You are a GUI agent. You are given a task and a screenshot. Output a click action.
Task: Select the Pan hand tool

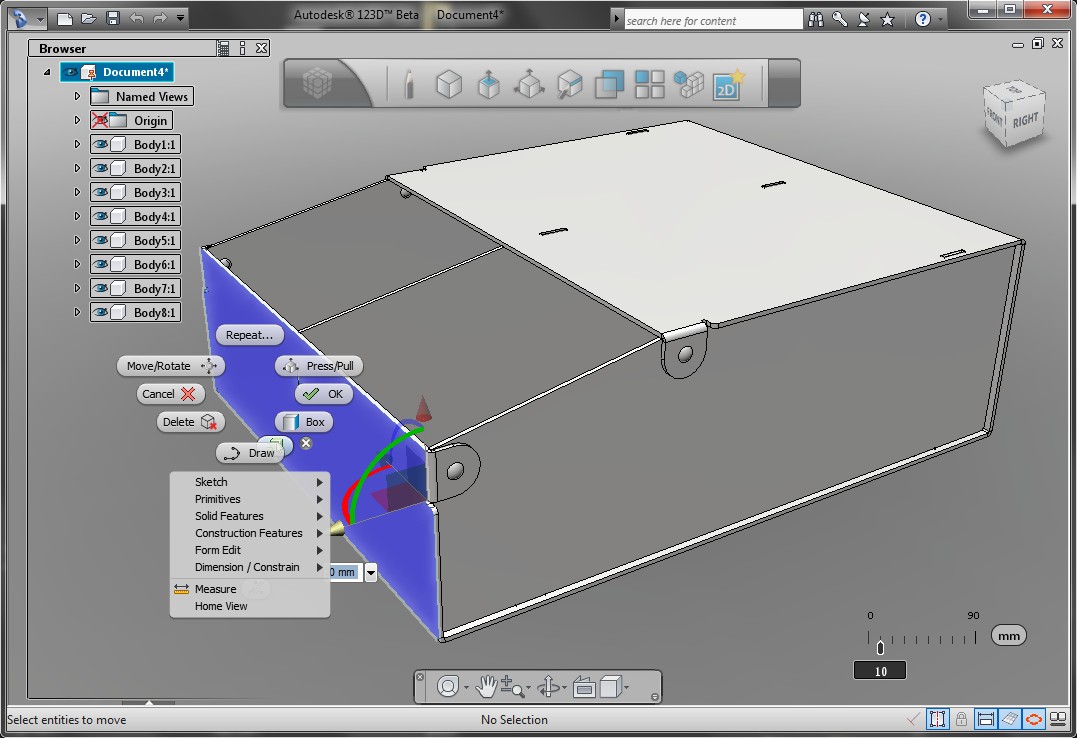pyautogui.click(x=486, y=686)
